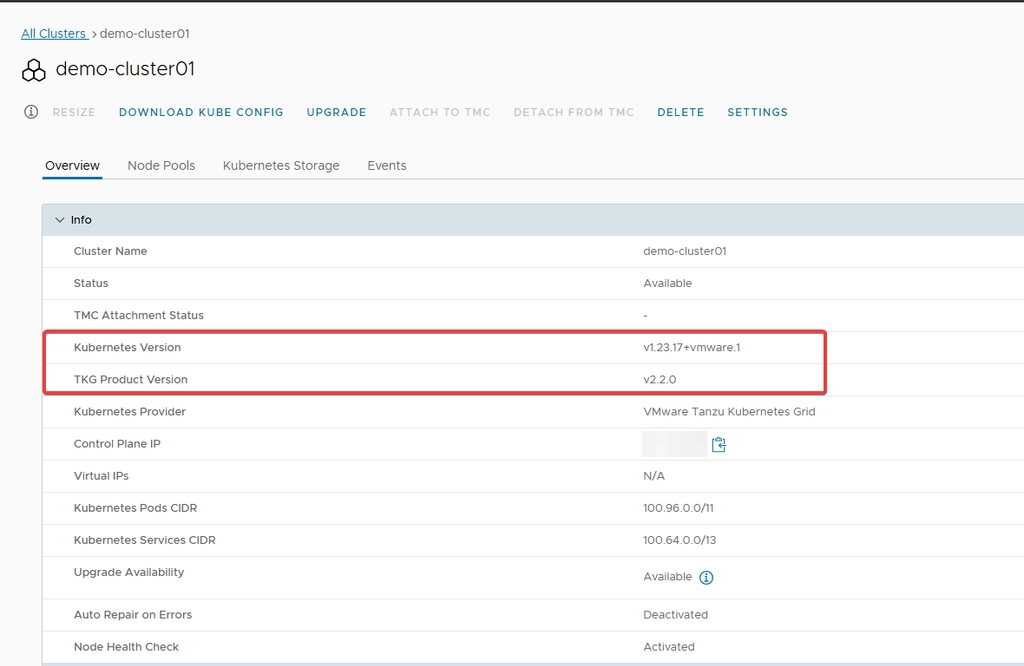Select DETACH FROM TMC
Image resolution: width=1024 pixels, height=666 pixels.
(x=573, y=112)
